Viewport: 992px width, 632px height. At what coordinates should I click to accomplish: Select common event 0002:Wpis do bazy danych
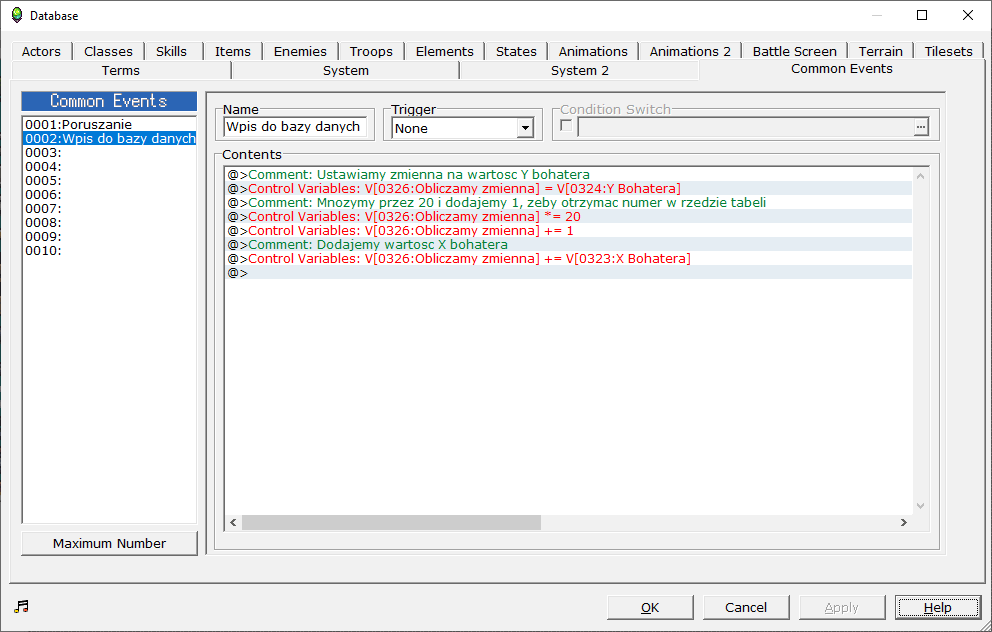coord(109,139)
